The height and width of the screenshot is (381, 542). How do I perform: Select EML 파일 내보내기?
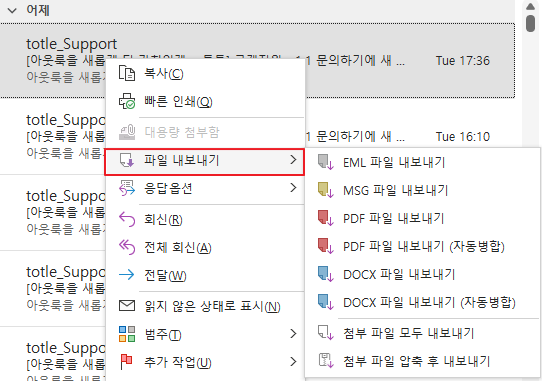click(x=422, y=162)
